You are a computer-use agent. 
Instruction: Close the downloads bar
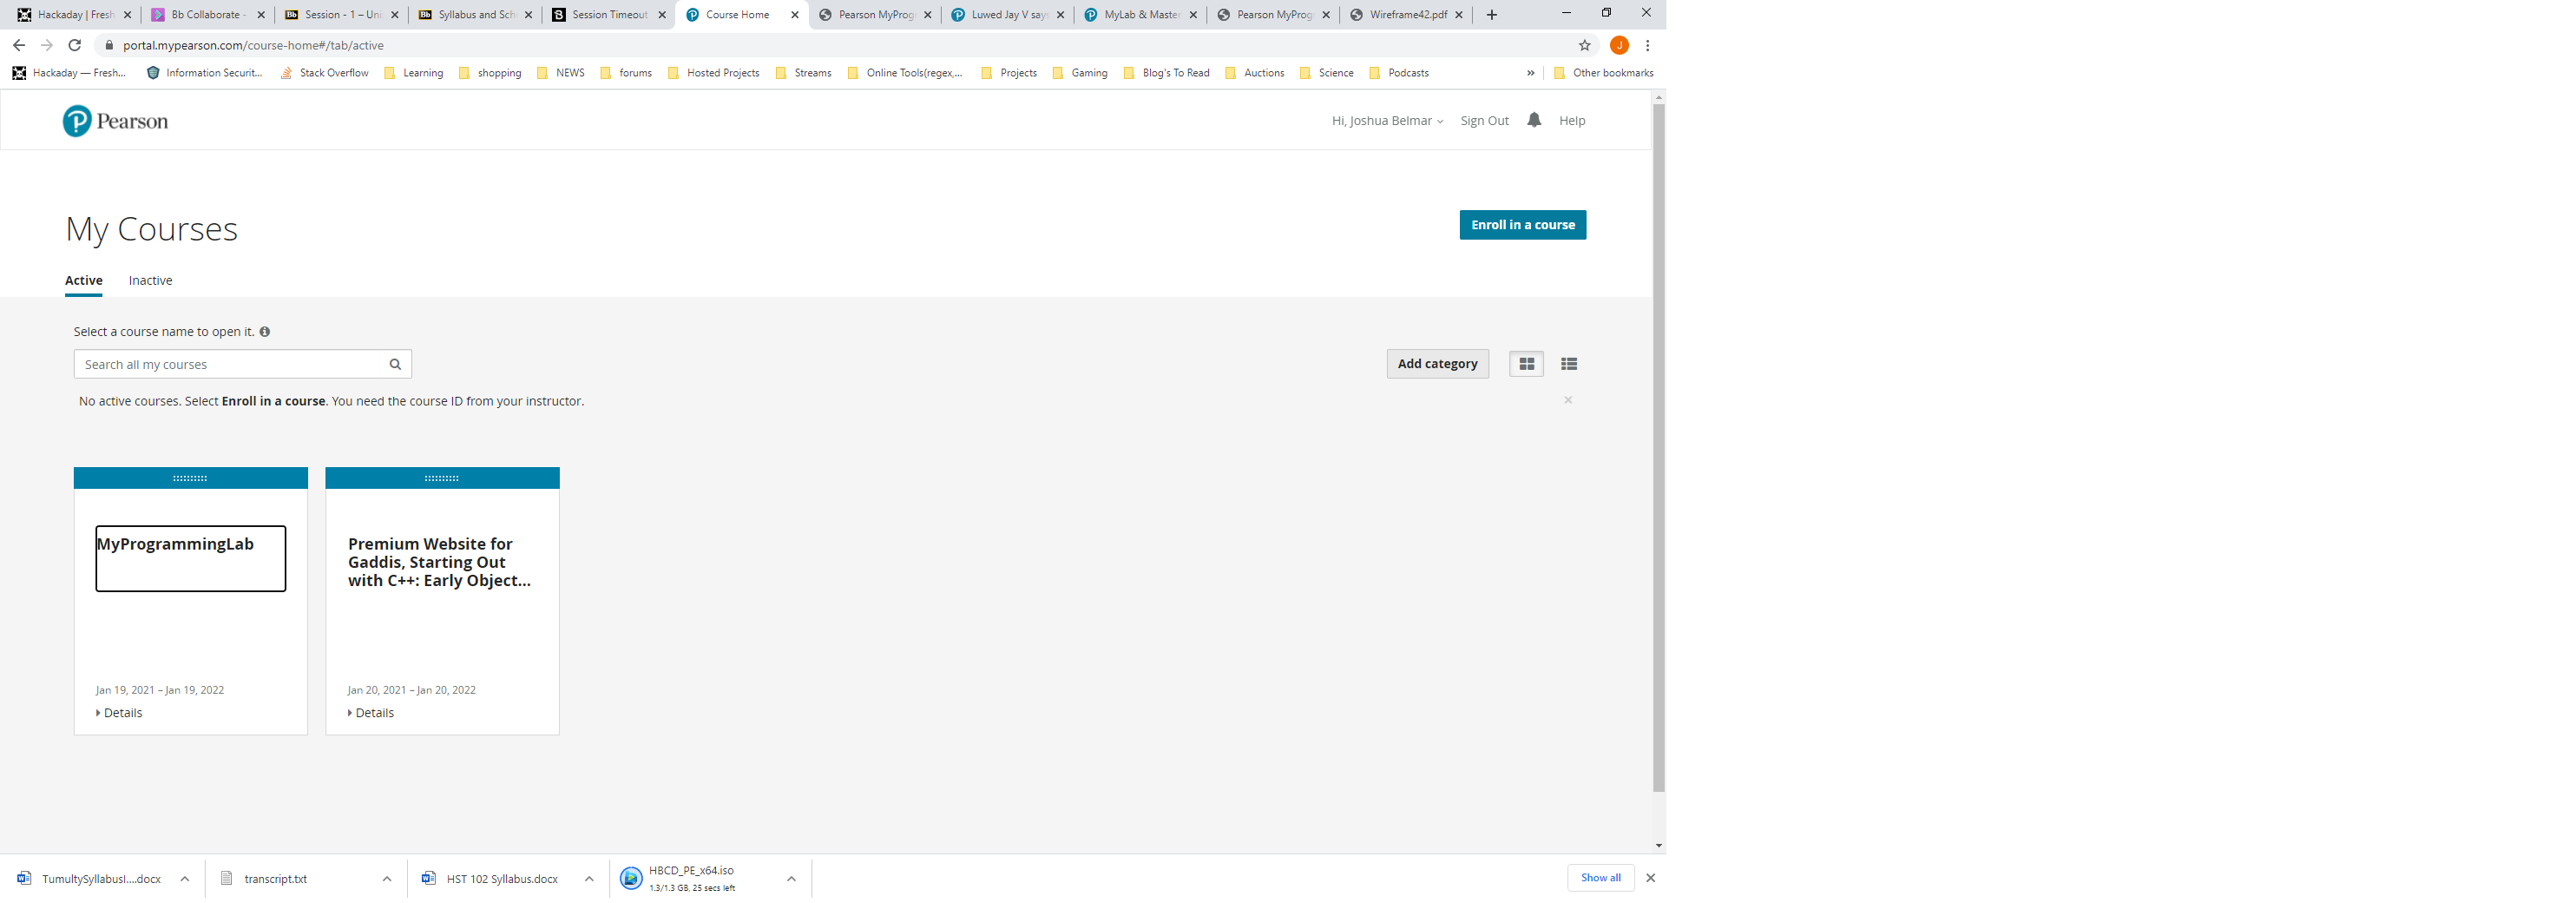point(1650,878)
